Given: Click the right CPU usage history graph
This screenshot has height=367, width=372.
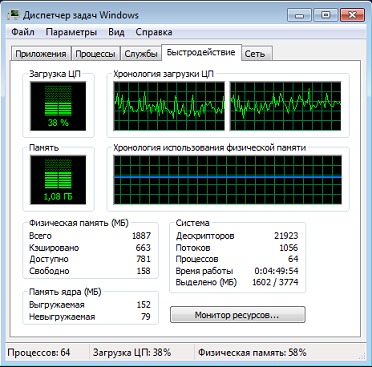Looking at the screenshot, I should (x=286, y=106).
